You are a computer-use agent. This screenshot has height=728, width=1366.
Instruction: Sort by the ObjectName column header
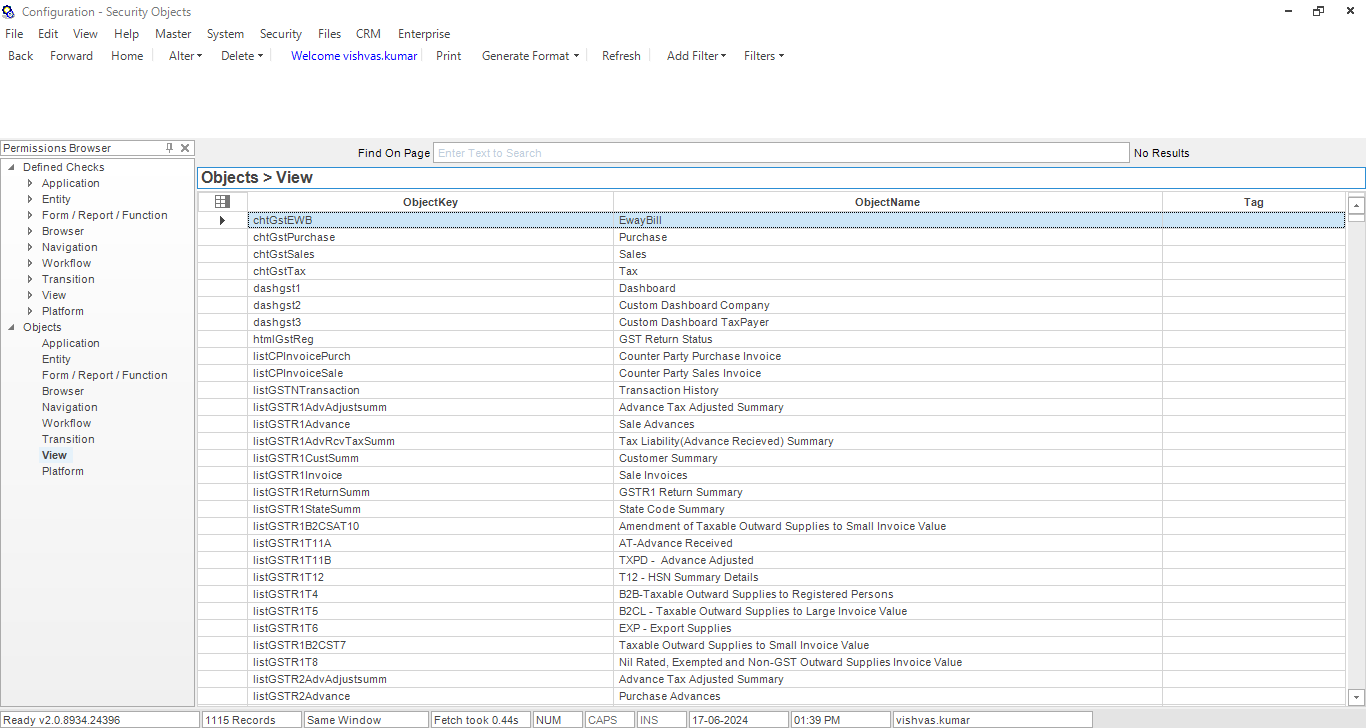[887, 202]
